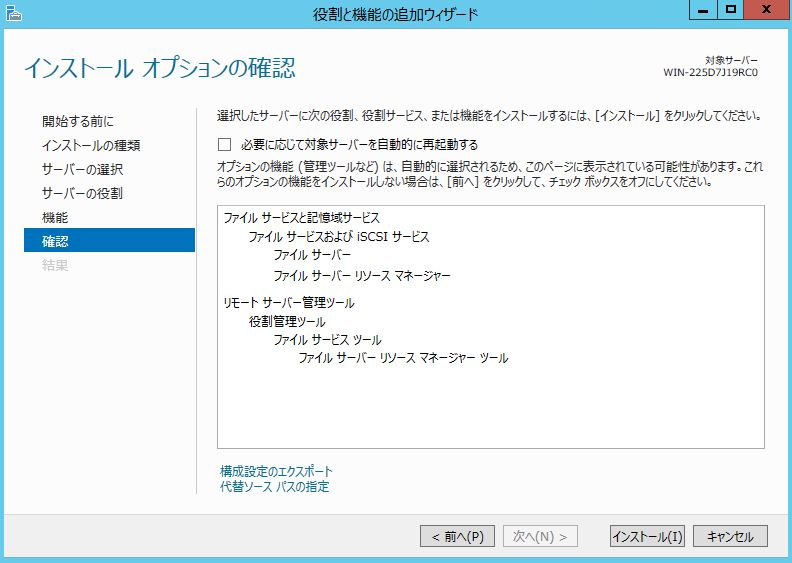Select the ファイル サービスおよび iSCSI サービス entry
792x563 pixels.
coord(338,237)
